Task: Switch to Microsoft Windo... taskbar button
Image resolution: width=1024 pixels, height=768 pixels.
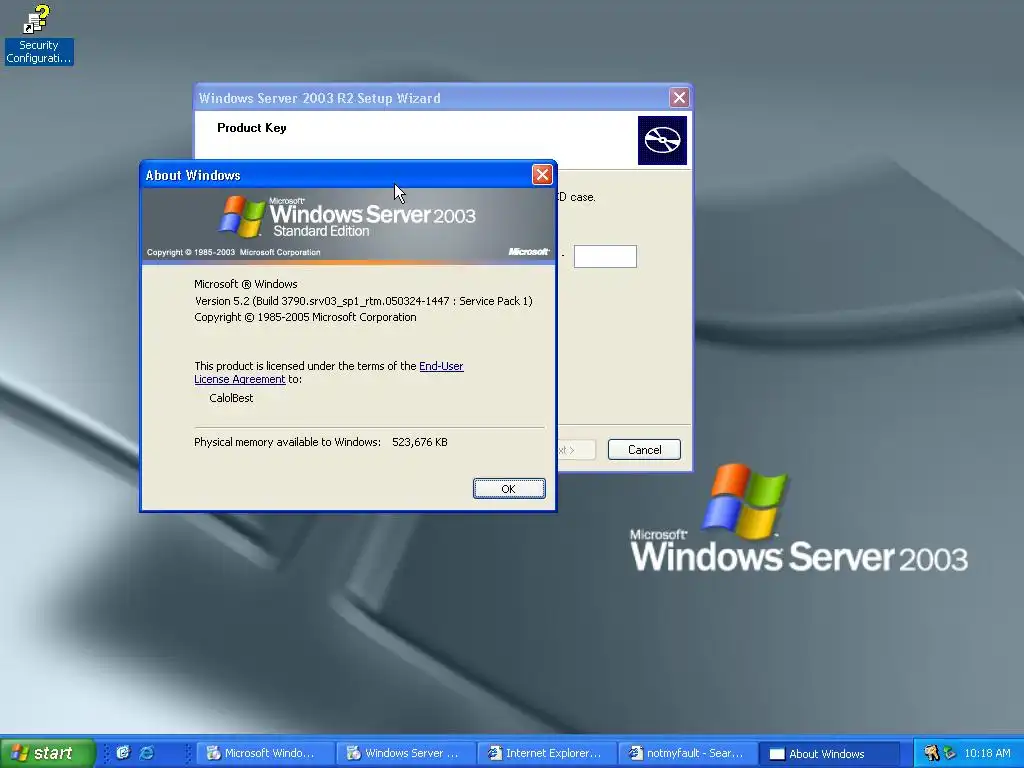Action: tap(264, 753)
